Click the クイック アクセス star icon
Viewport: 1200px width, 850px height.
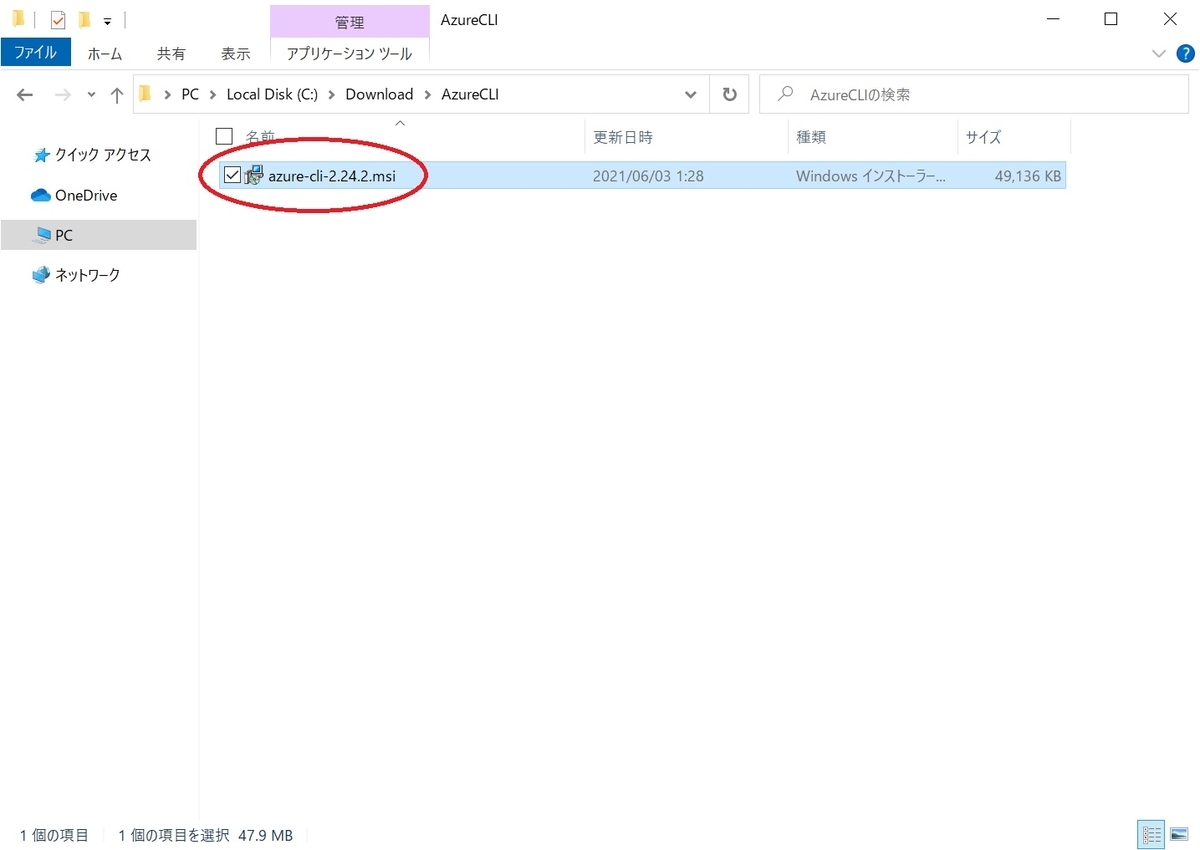(x=41, y=155)
